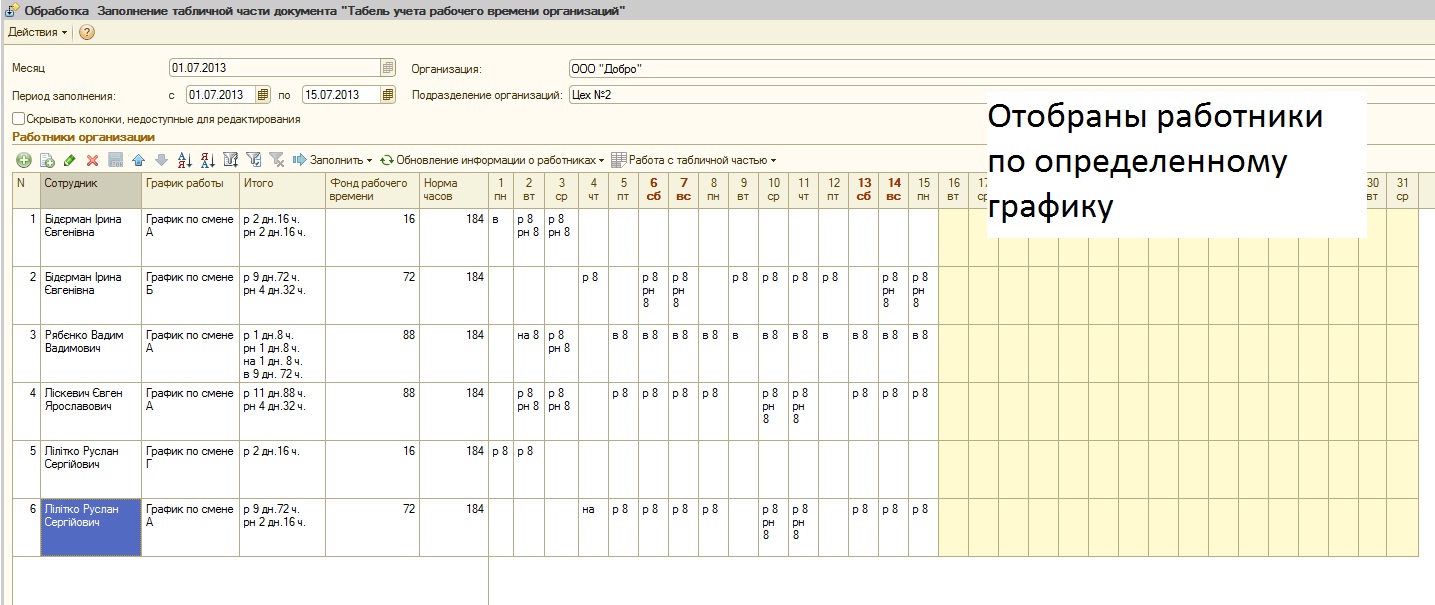Open the calendar picker for the Месяц field
This screenshot has height=605, width=1435.
tap(388, 68)
